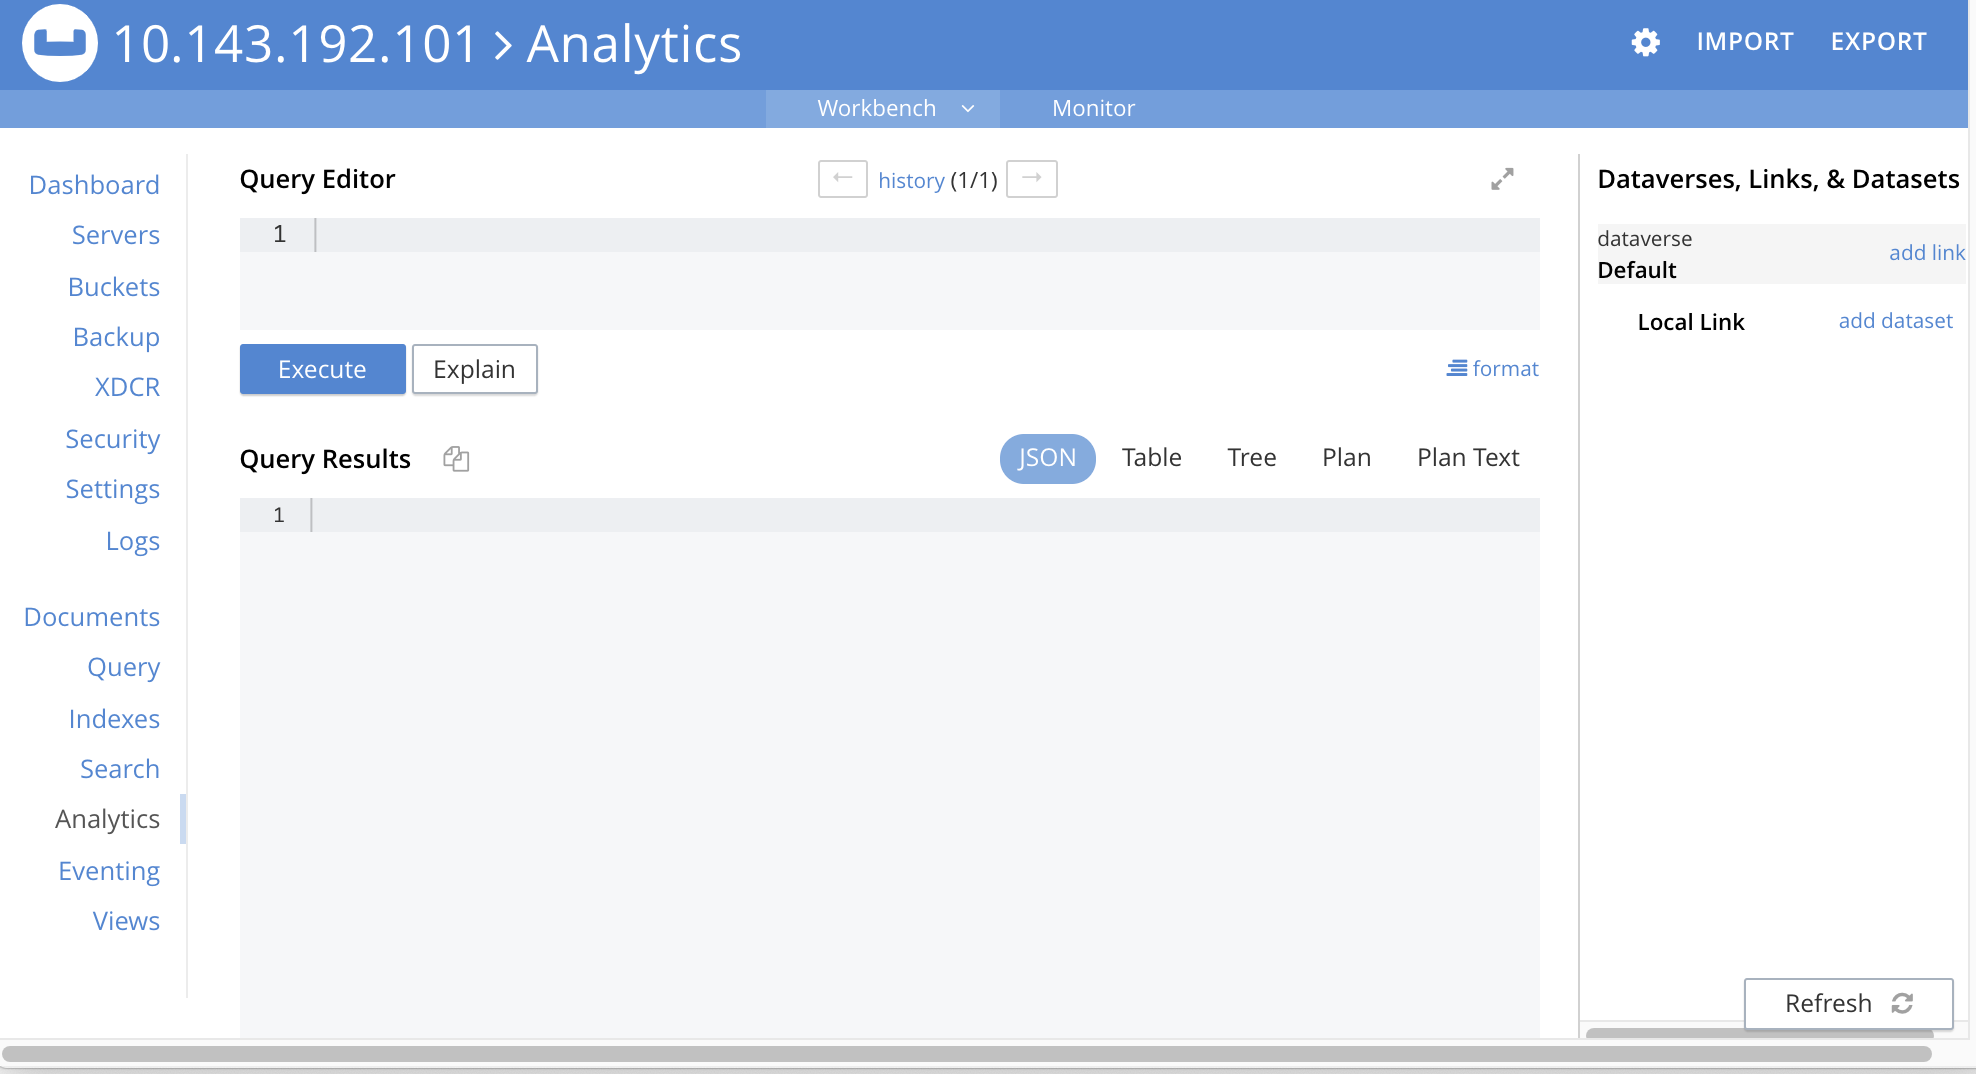Click the EXPORT button

[1878, 42]
